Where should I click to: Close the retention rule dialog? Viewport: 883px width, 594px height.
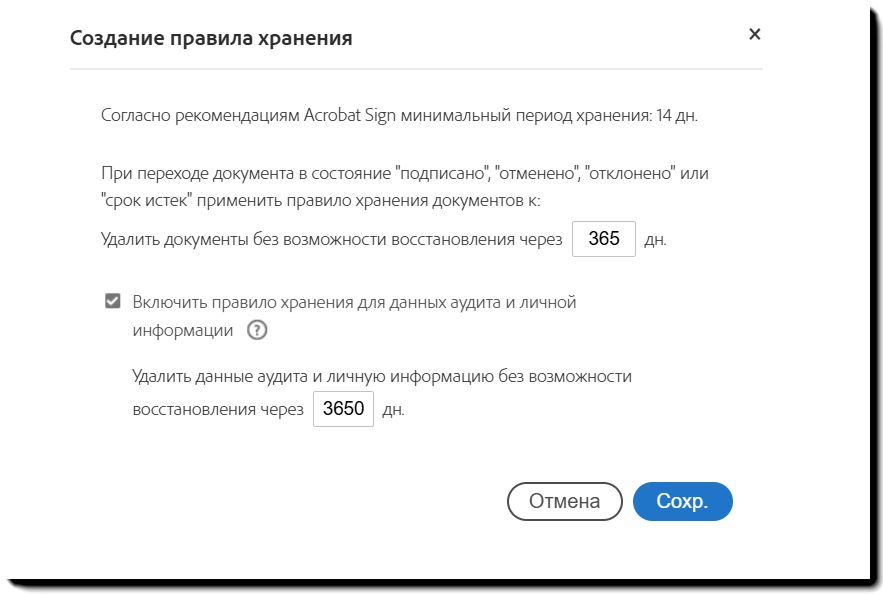tap(755, 35)
